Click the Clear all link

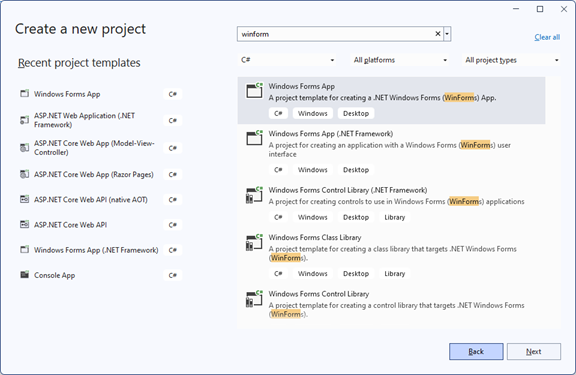(547, 37)
